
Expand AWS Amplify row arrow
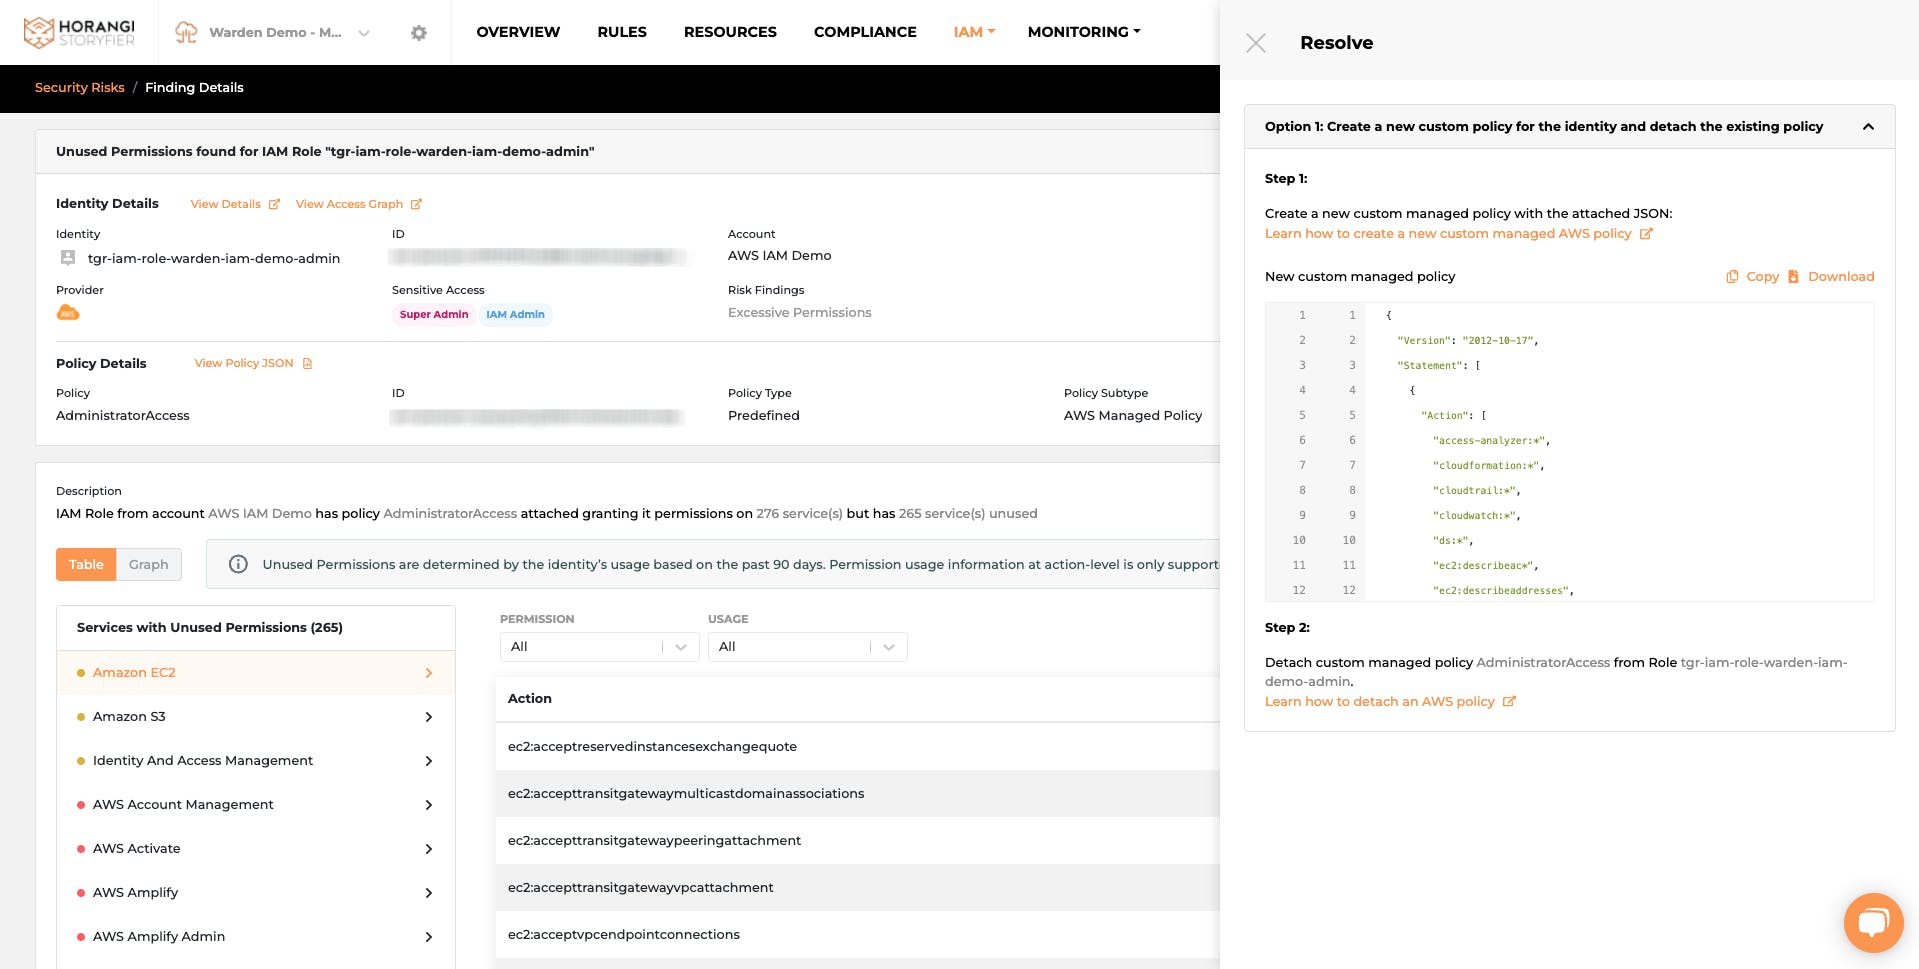[x=429, y=893]
